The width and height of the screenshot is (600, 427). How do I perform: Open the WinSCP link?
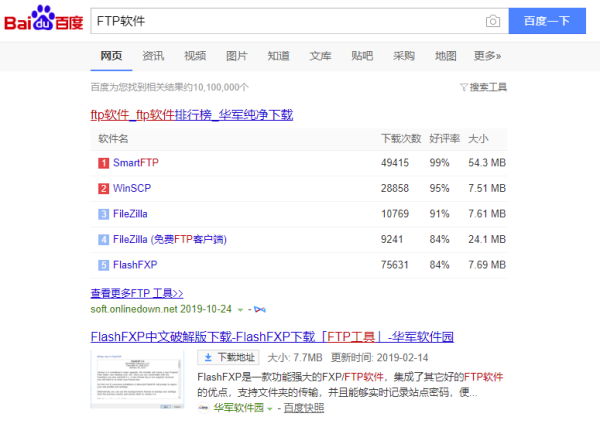pos(132,189)
